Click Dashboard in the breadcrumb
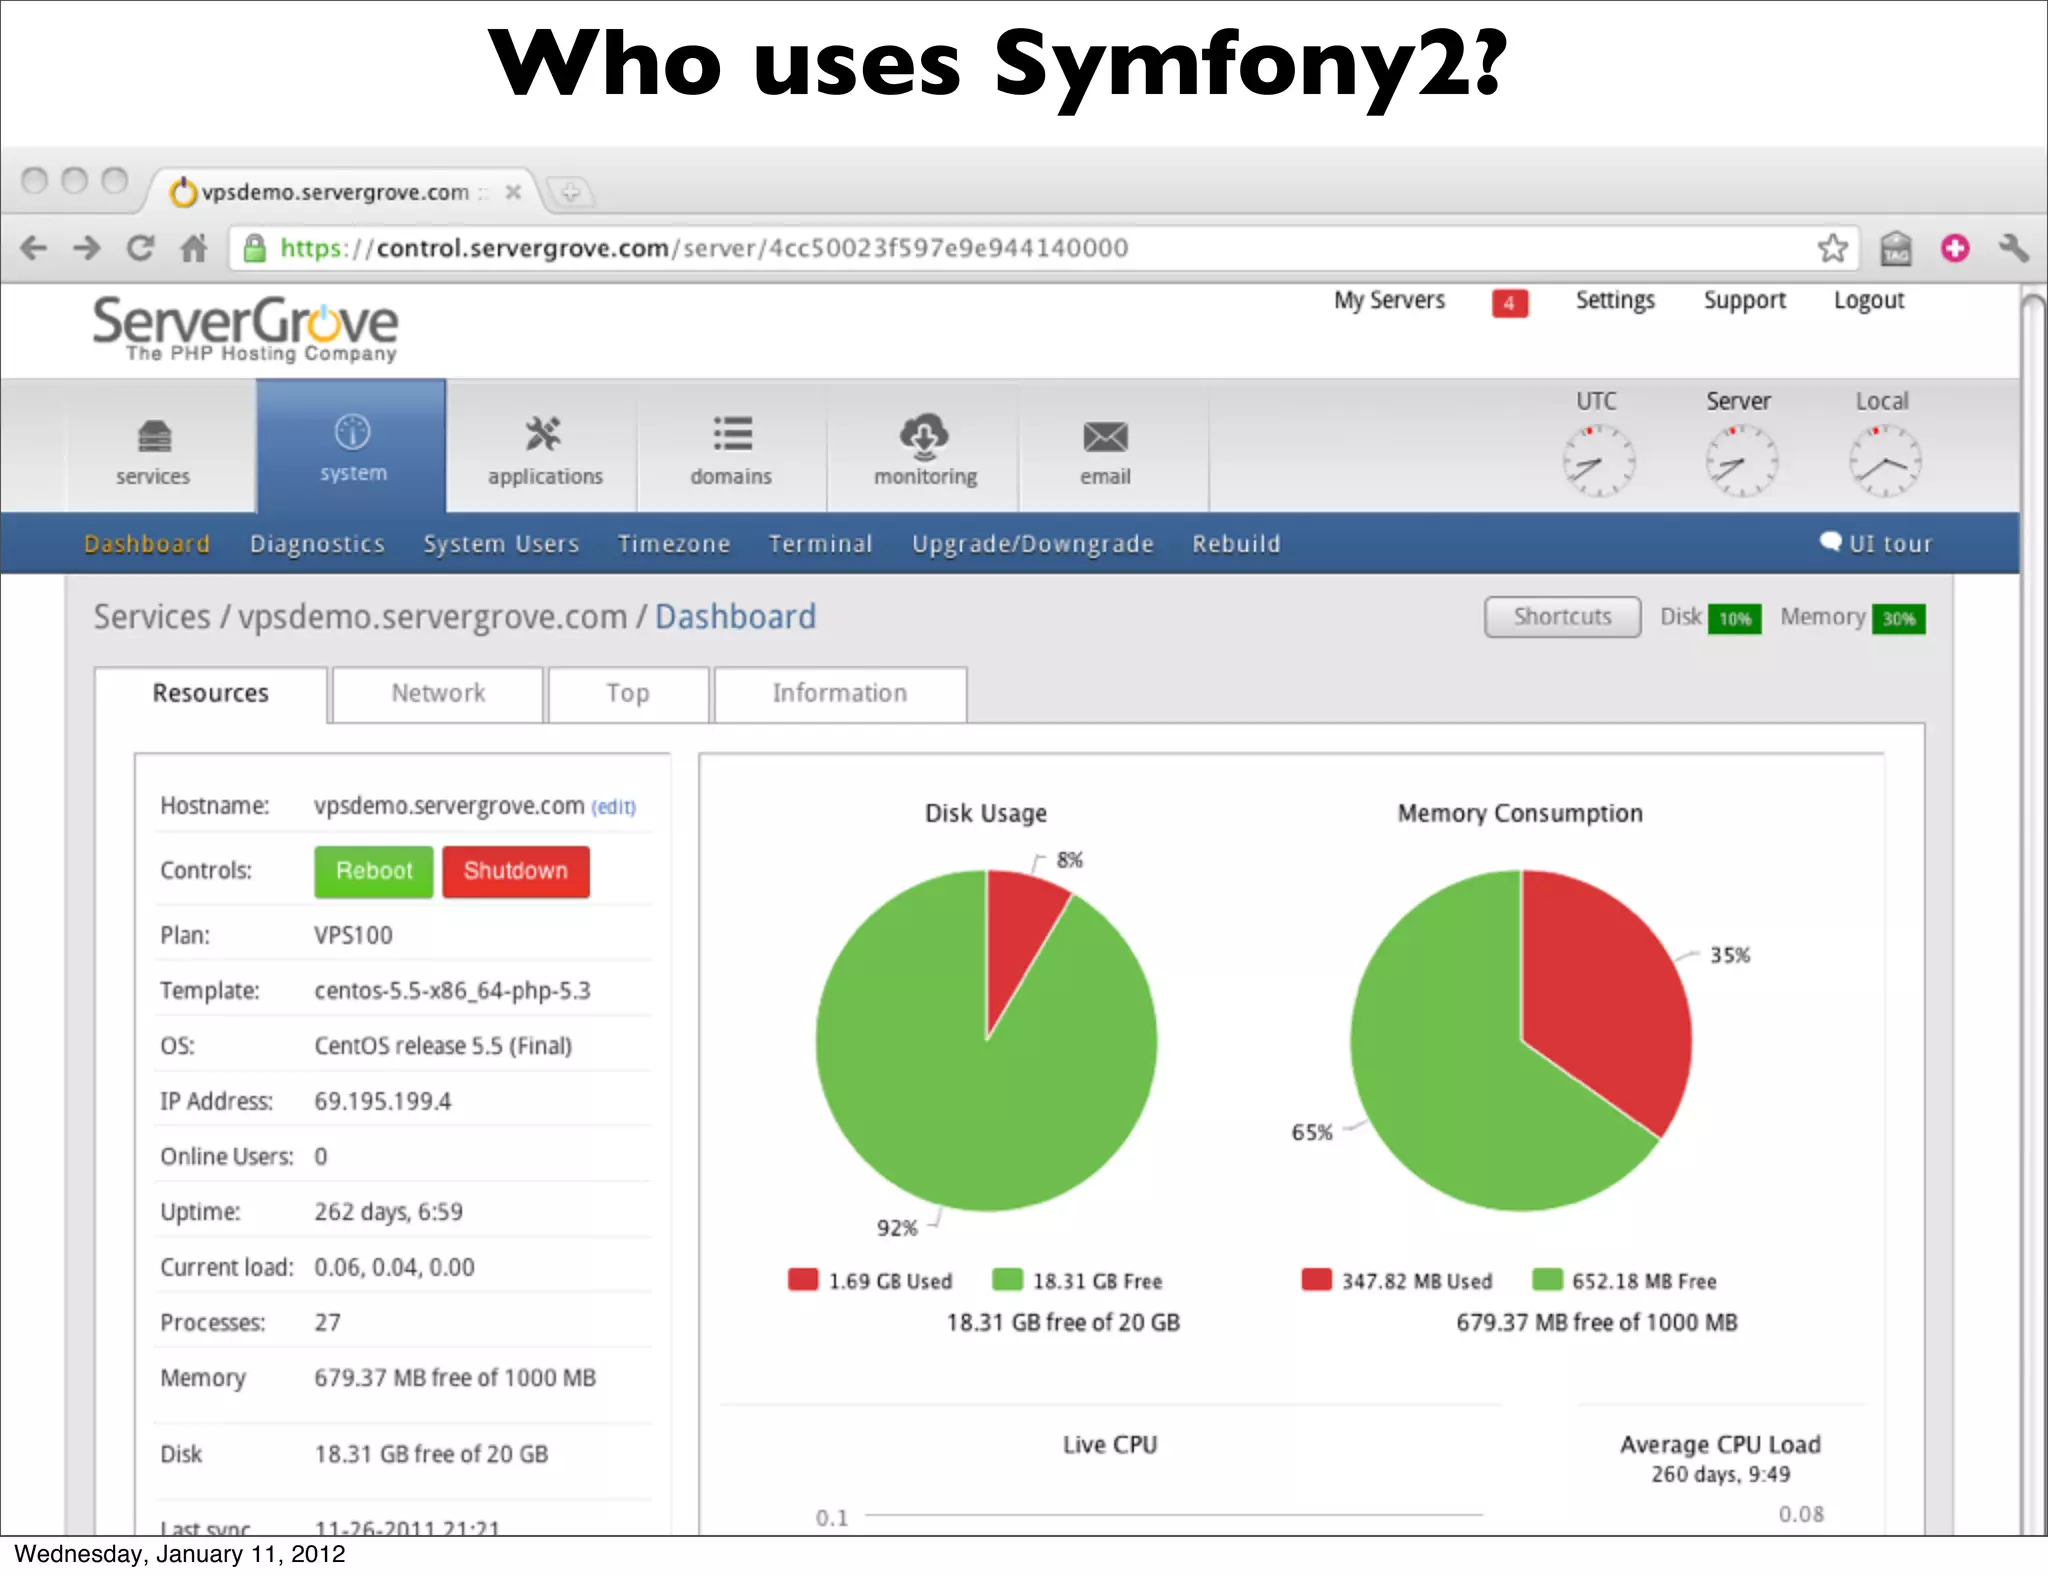Viewport: 2048px width, 1576px height. 735,617
